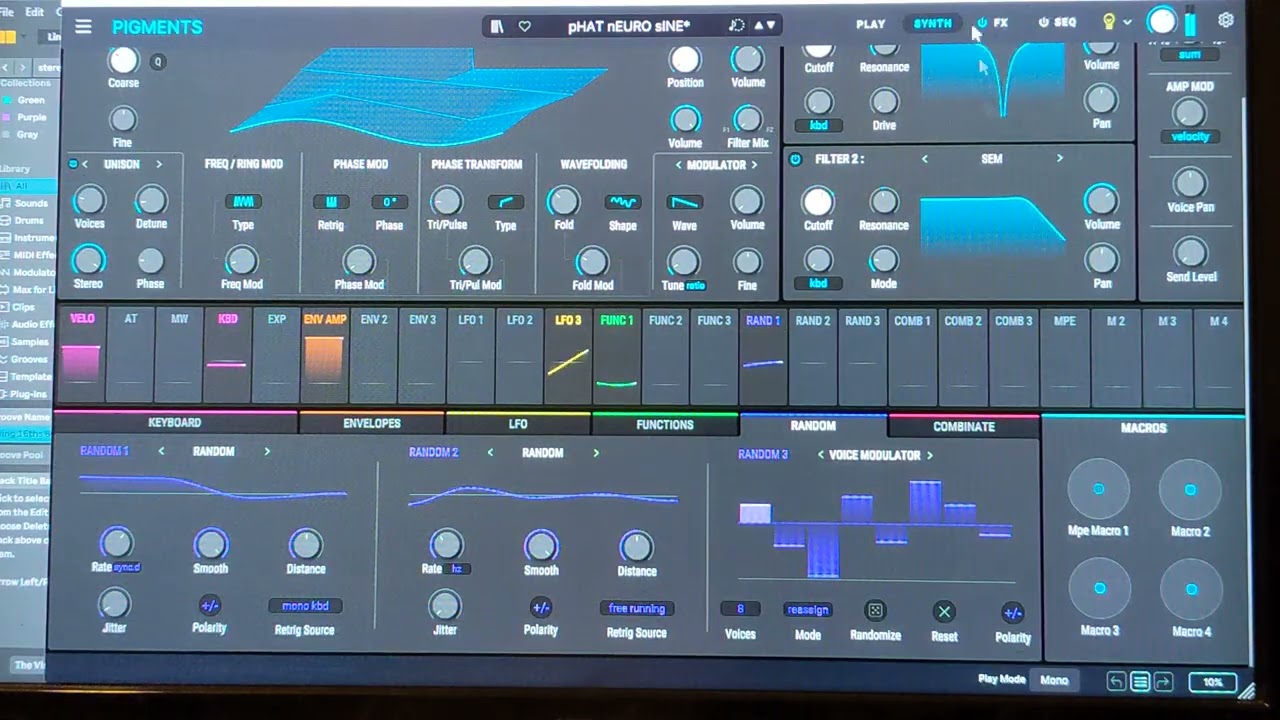Toggle kbd tracking under Filter 2 cutoff
1280x720 pixels.
pyautogui.click(x=818, y=284)
